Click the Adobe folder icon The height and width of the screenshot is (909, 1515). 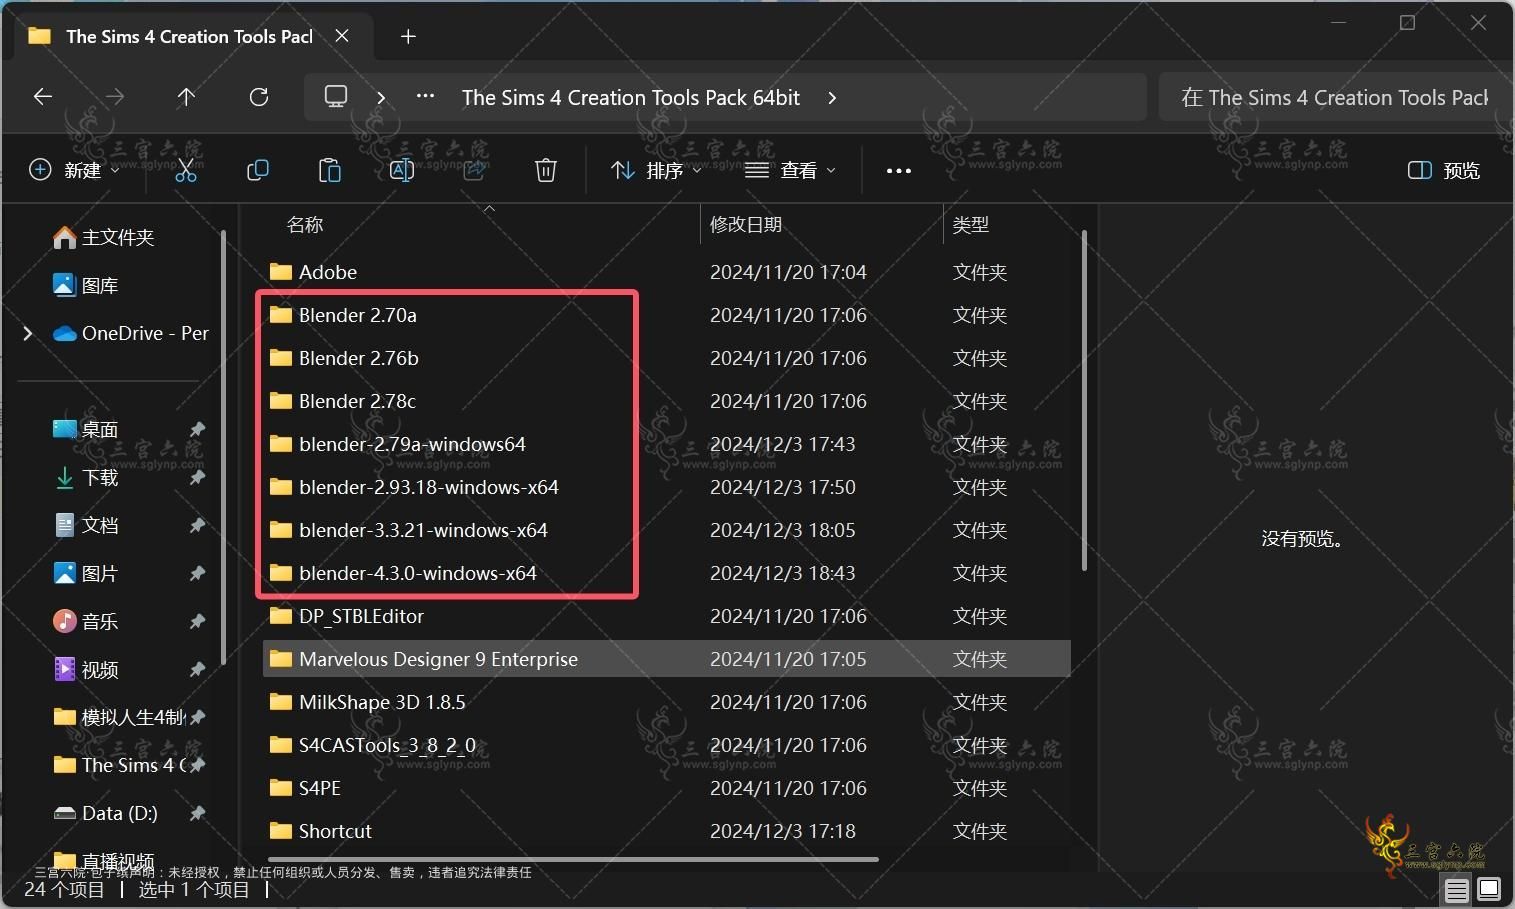281,272
